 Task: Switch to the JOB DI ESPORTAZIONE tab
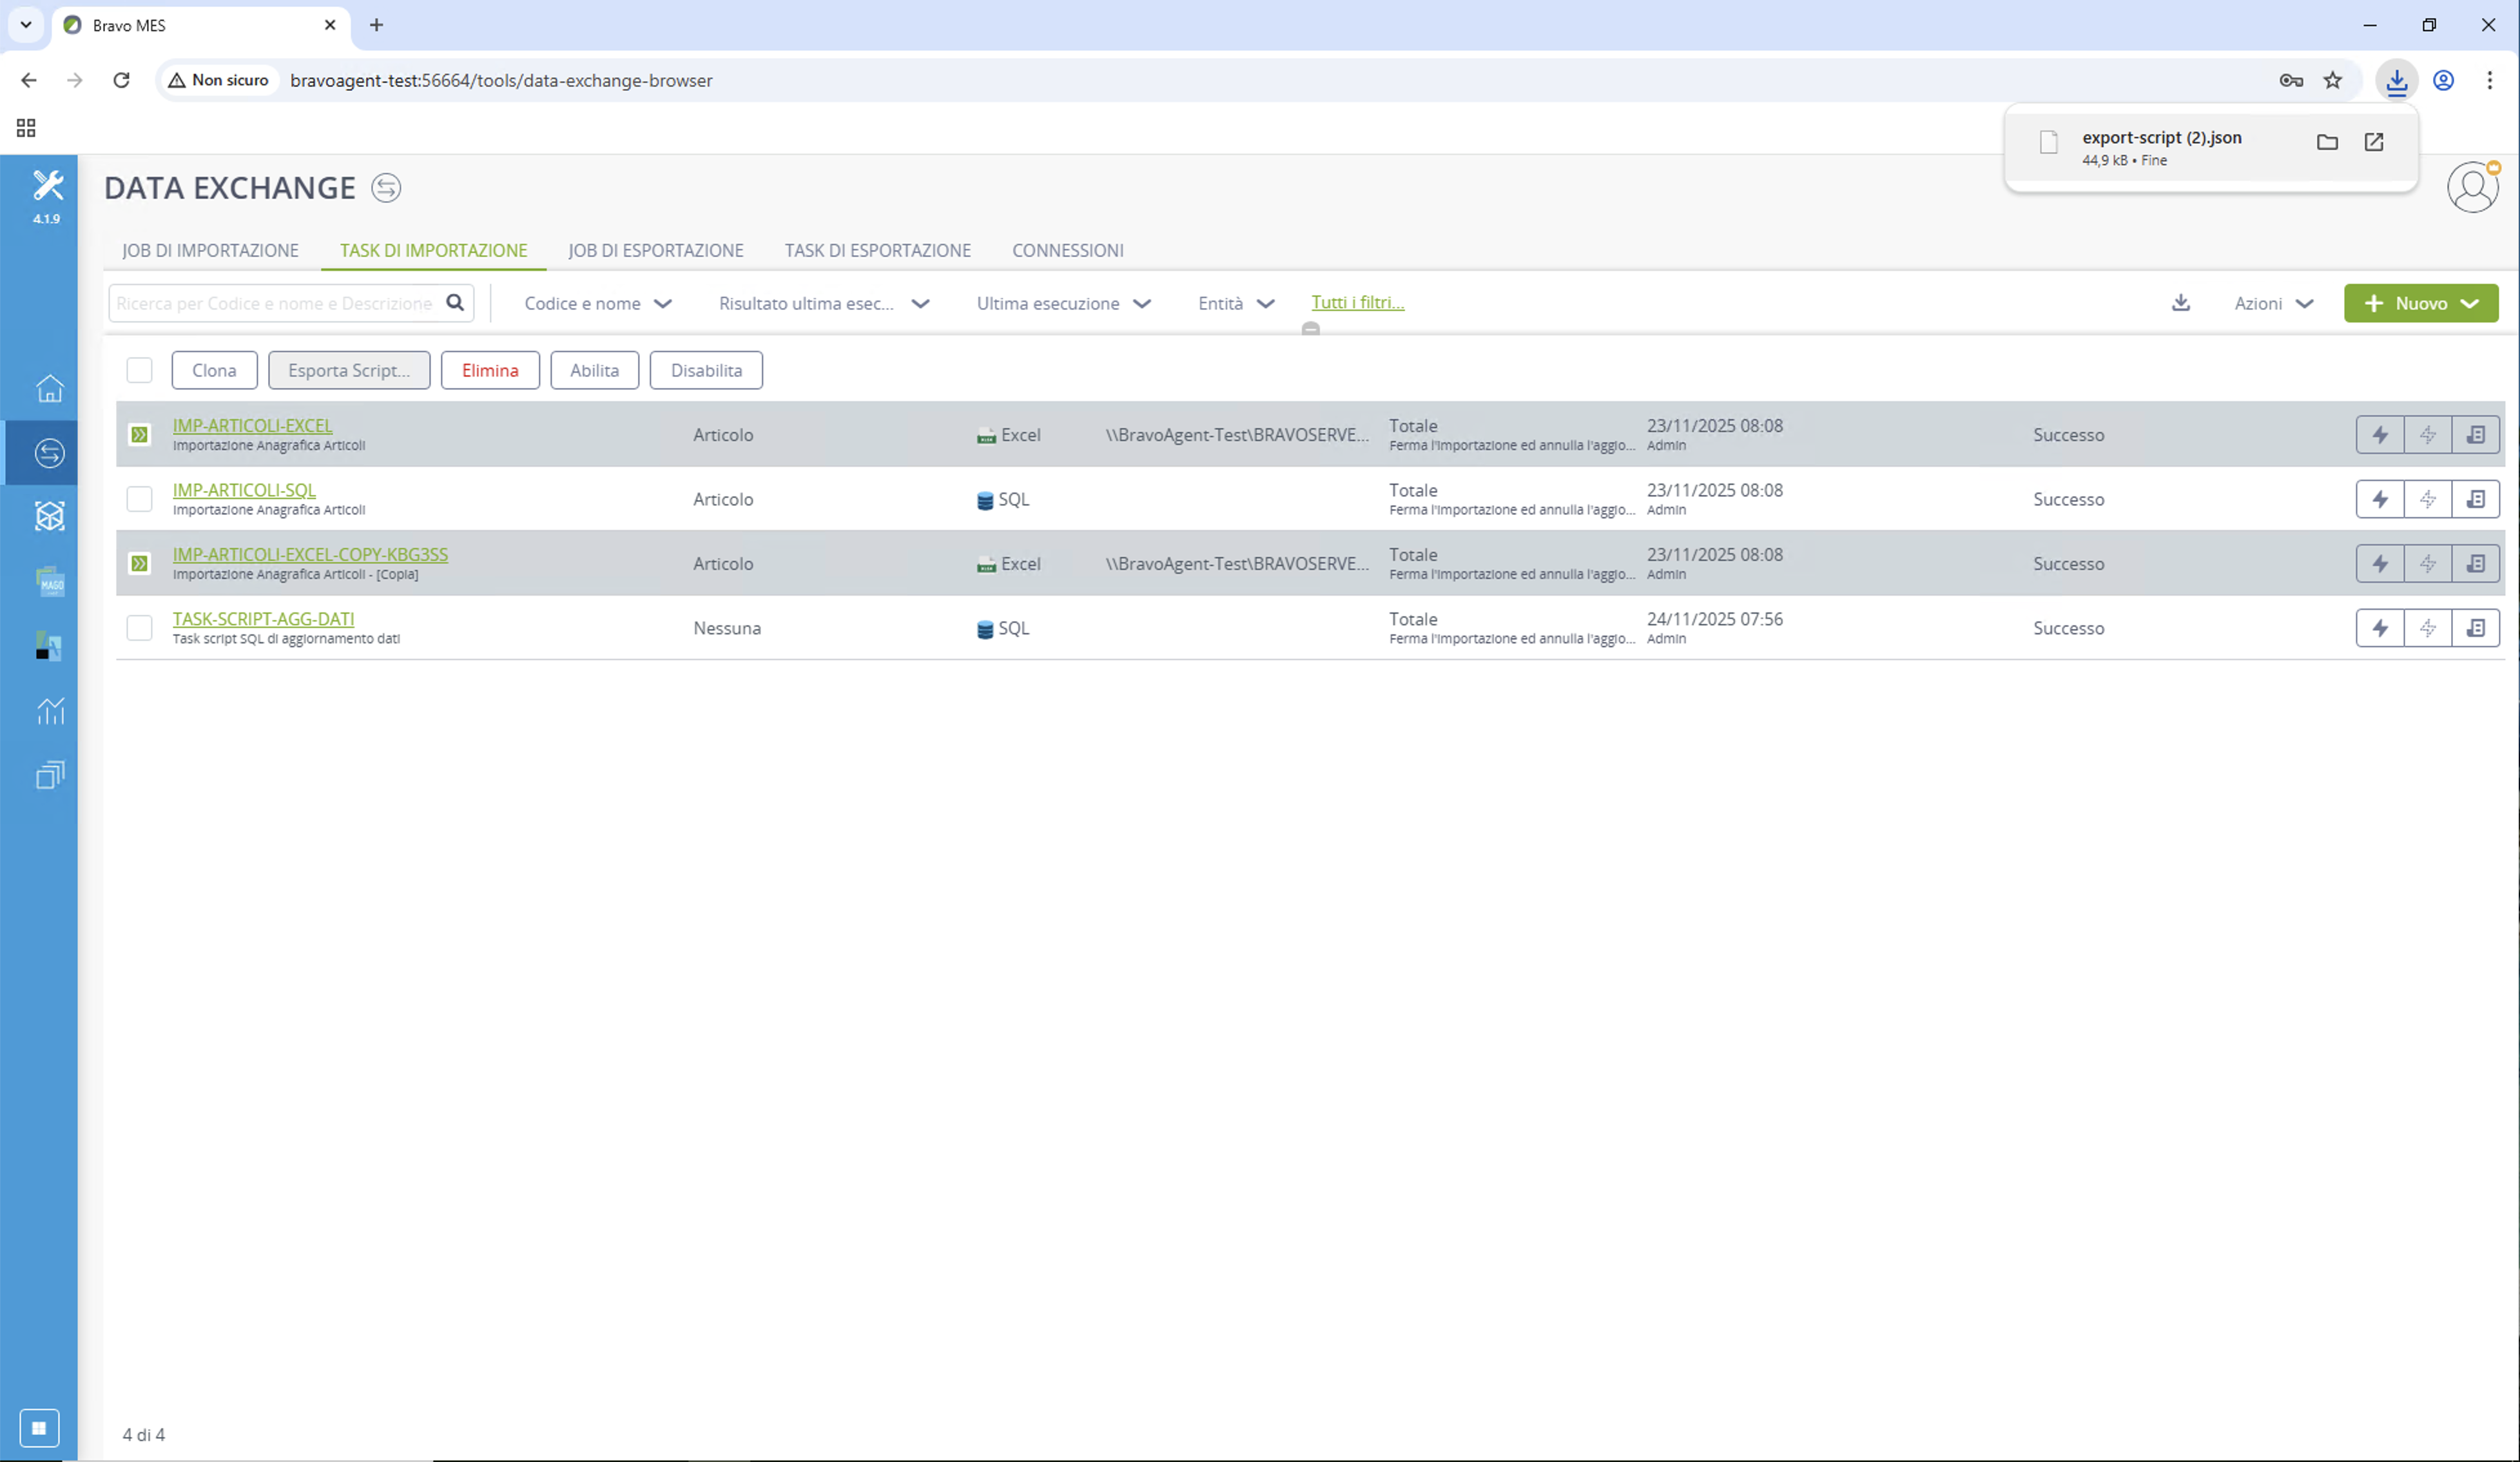point(656,250)
